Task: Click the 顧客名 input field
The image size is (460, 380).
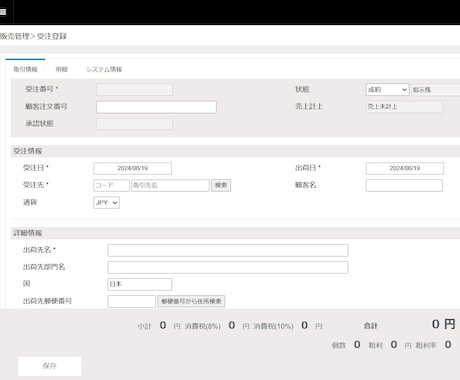Action: [x=404, y=185]
